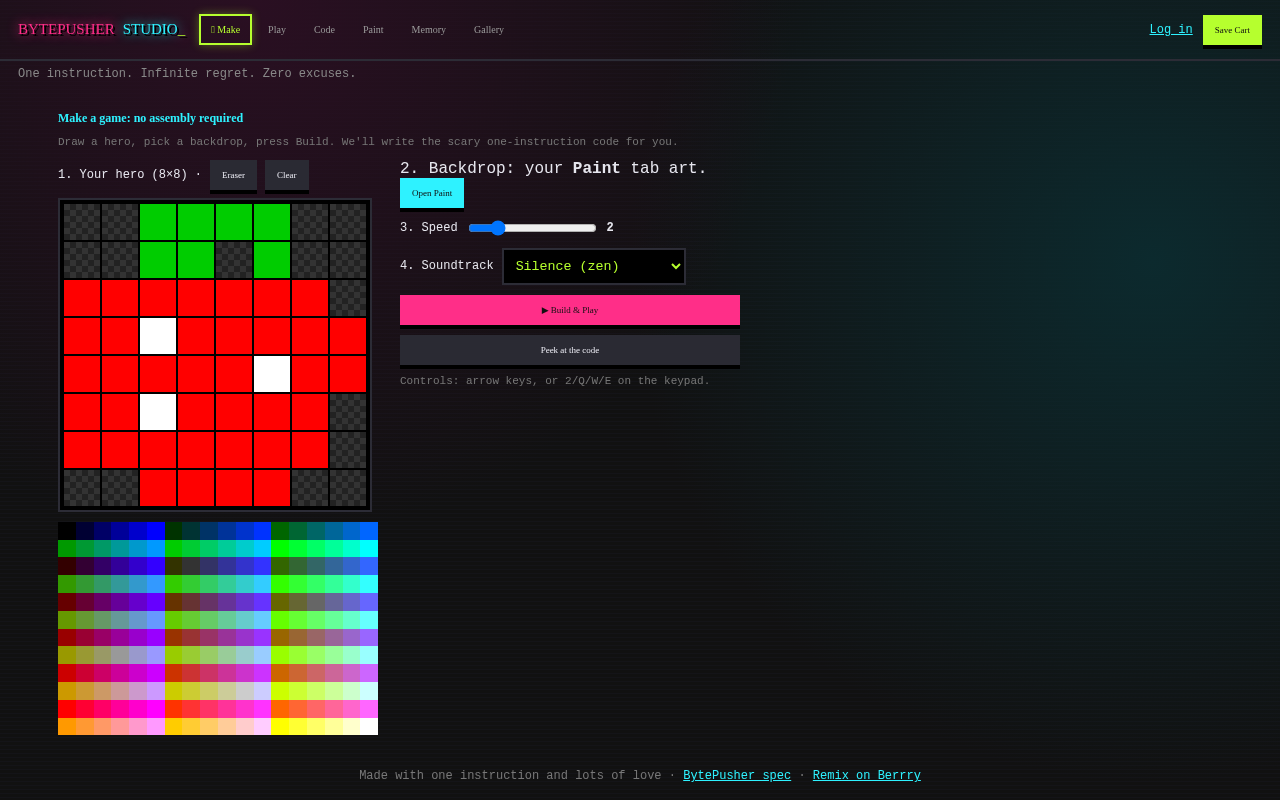Expand the Soundtrack dropdown

tap(594, 266)
